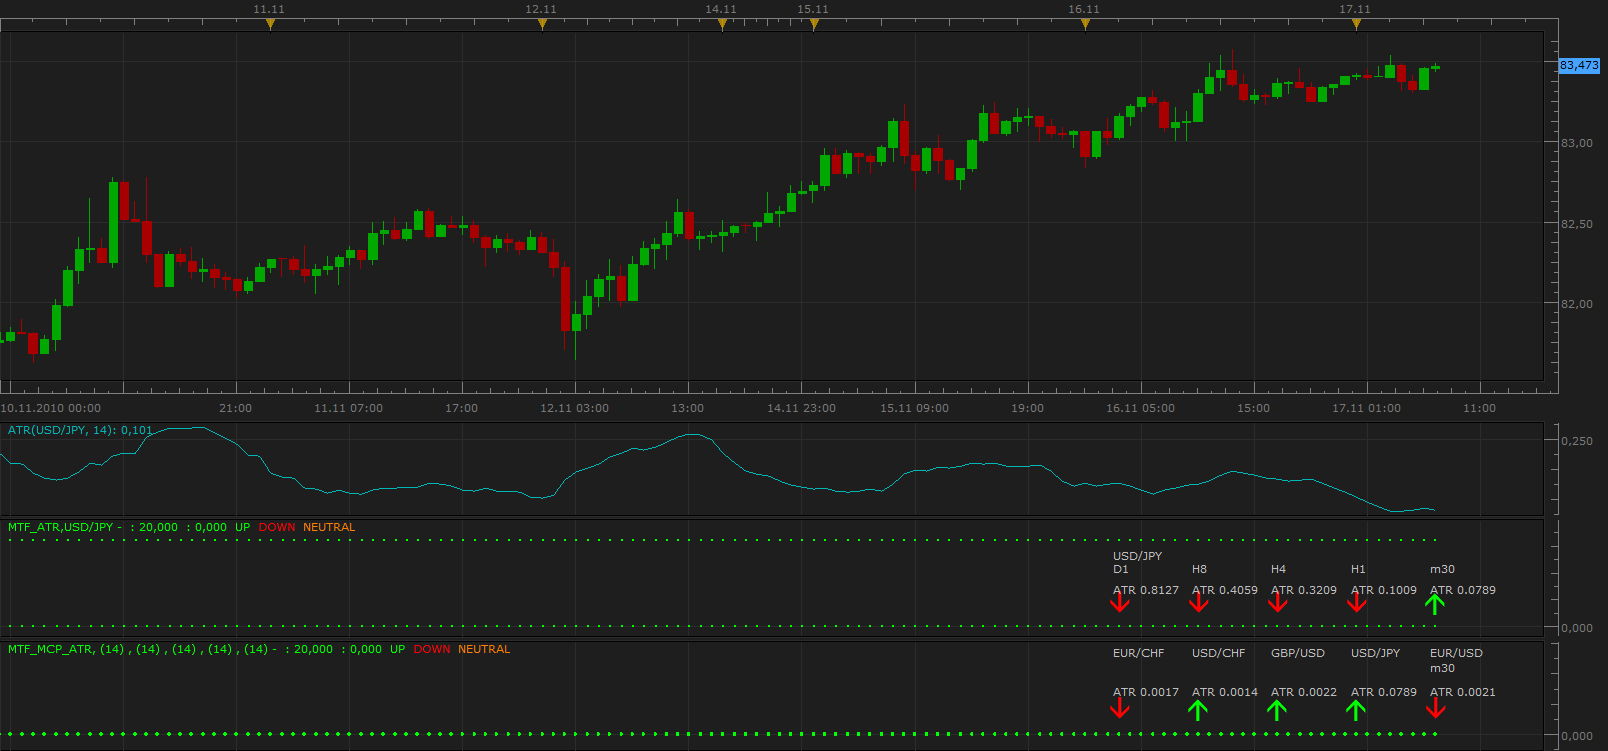Click the MTF_MCP_ATR indicator title text
Viewport: 1608px width, 751px height.
[51, 649]
